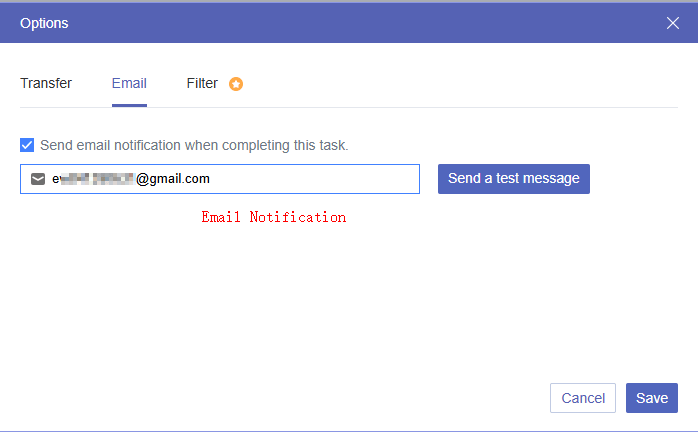Open the Filter tab
The width and height of the screenshot is (698, 432).
(202, 83)
